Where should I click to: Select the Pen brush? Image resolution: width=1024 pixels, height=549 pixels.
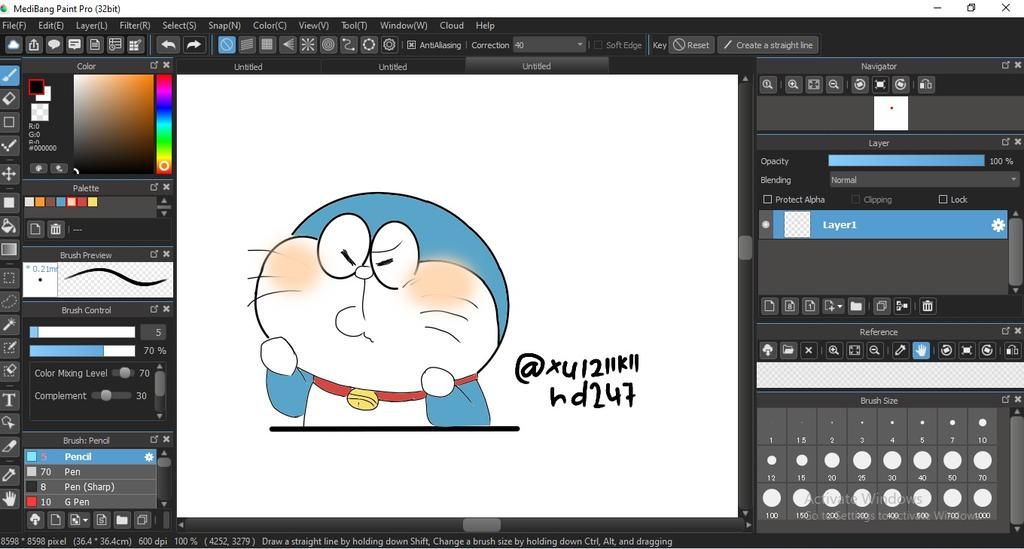90,472
